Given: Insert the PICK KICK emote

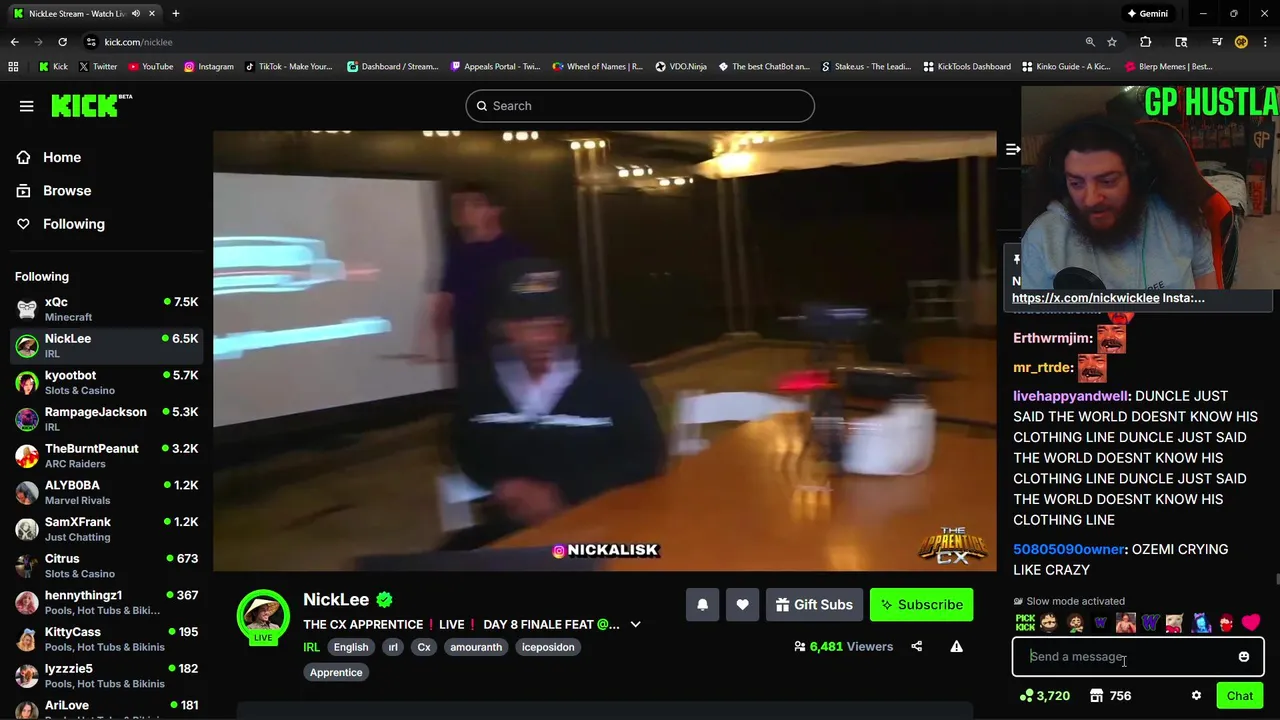Looking at the screenshot, I should pos(1025,623).
